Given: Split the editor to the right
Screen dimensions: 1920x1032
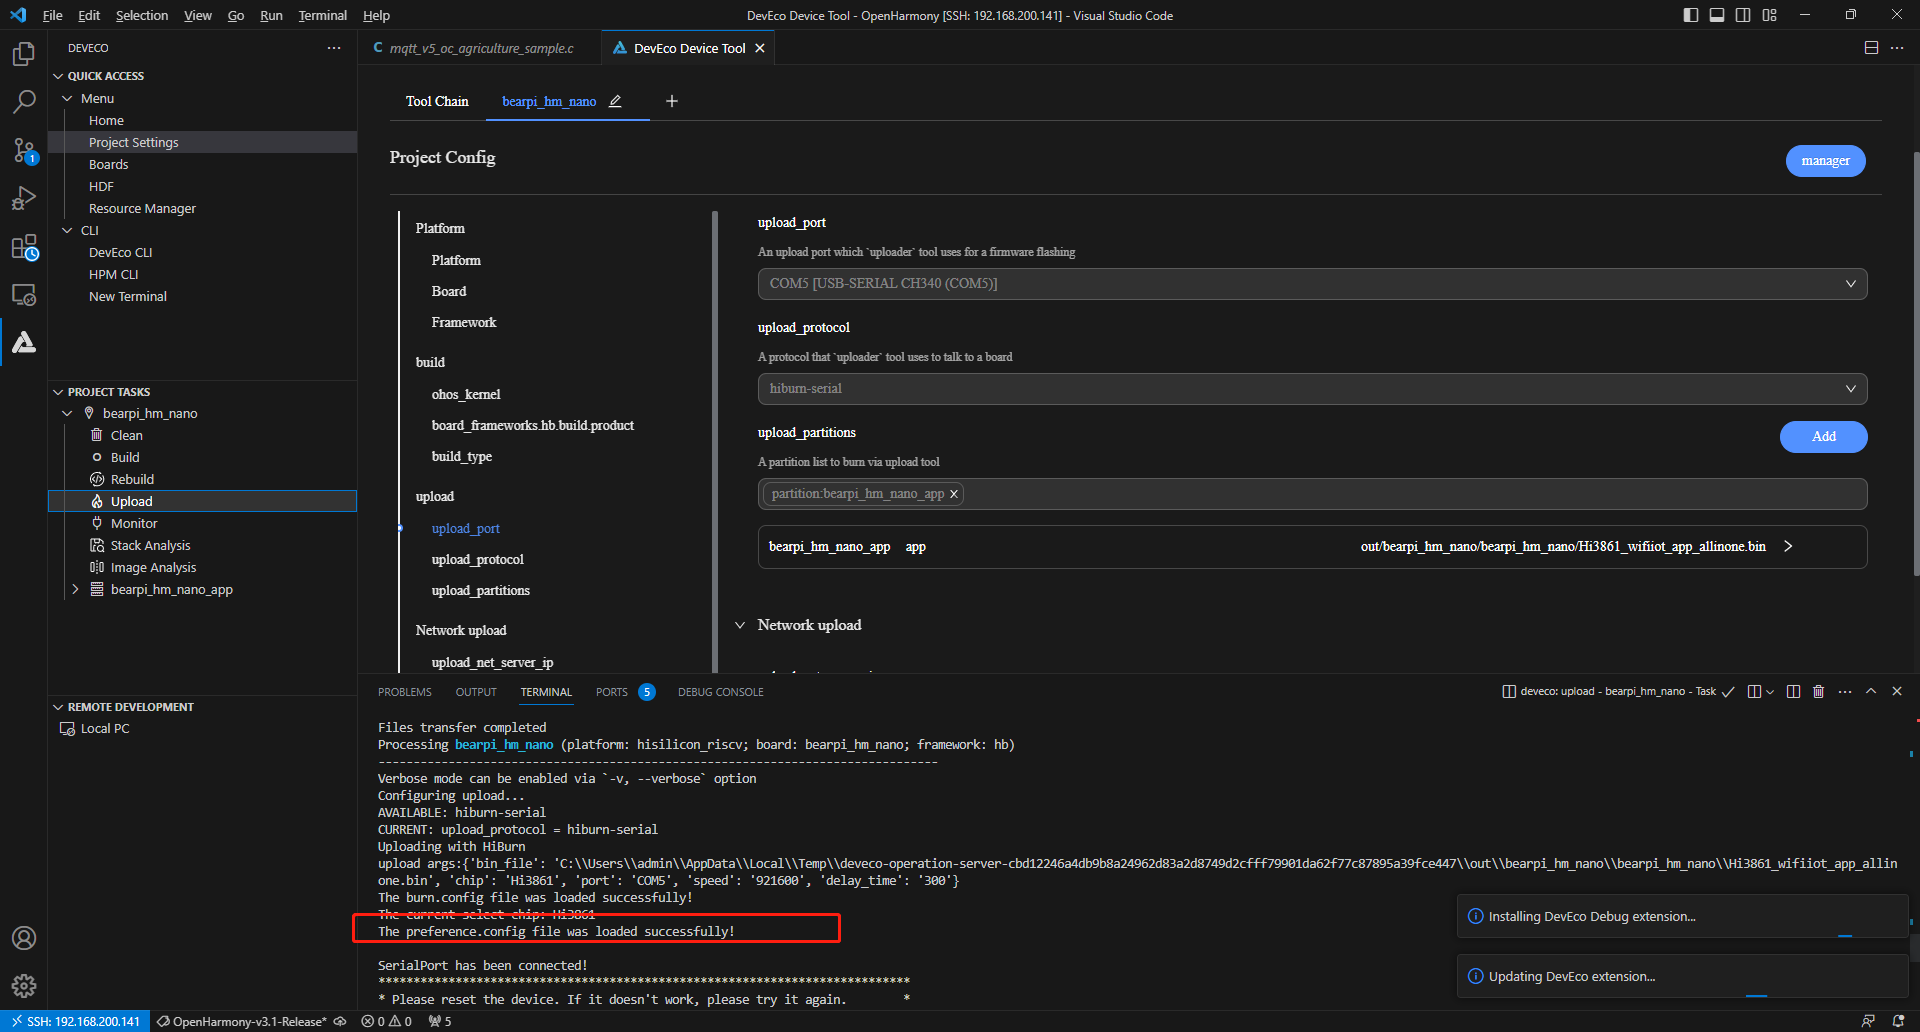Looking at the screenshot, I should pos(1871,48).
